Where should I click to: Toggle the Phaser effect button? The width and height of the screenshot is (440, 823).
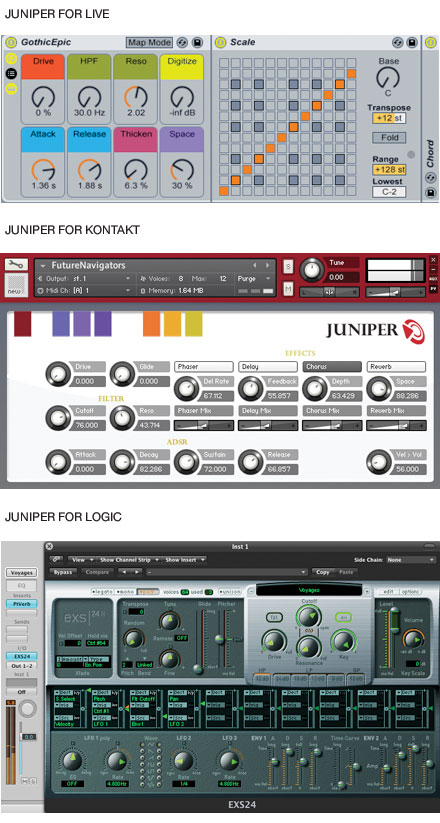tap(204, 366)
